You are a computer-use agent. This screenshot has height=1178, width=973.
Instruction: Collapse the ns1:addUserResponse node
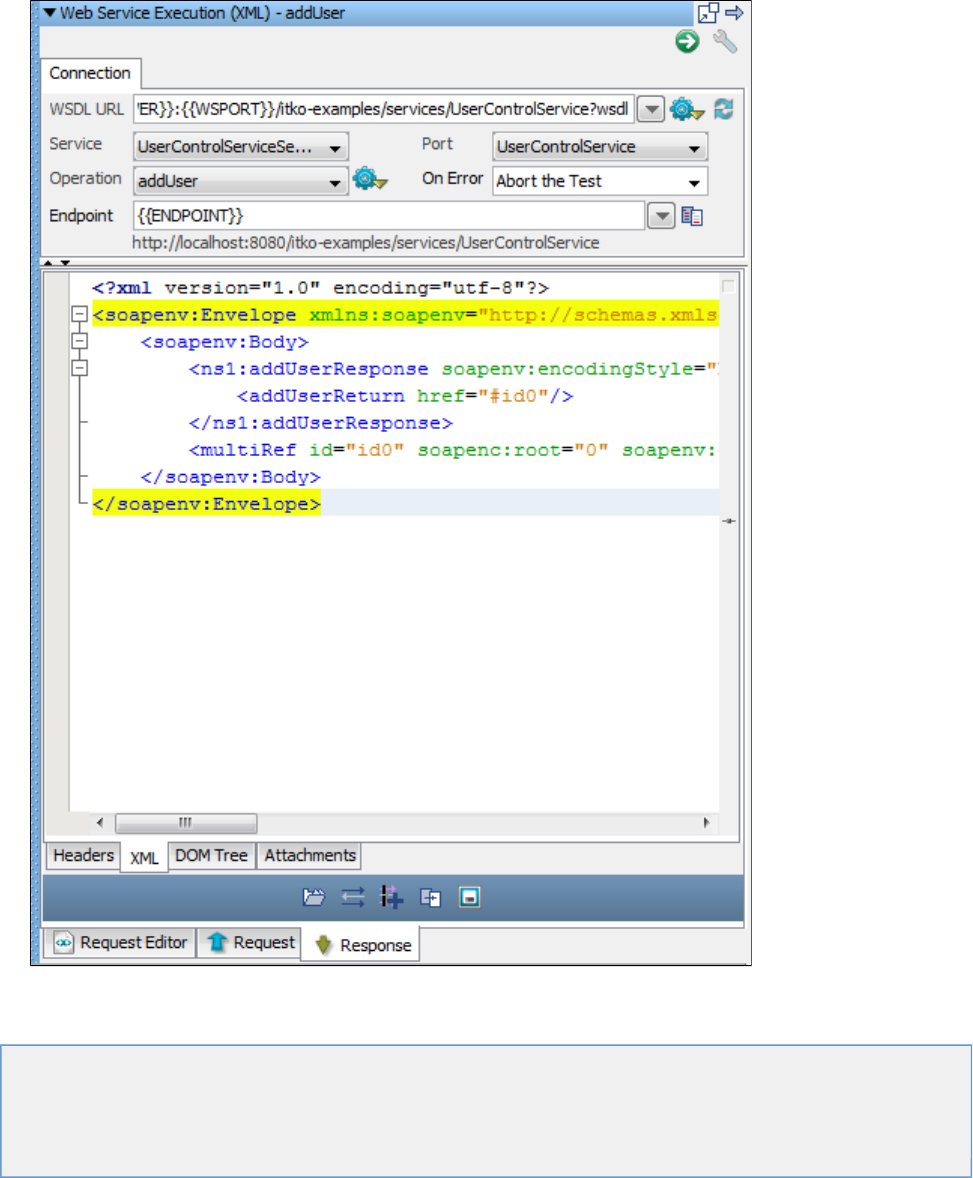(x=79, y=368)
